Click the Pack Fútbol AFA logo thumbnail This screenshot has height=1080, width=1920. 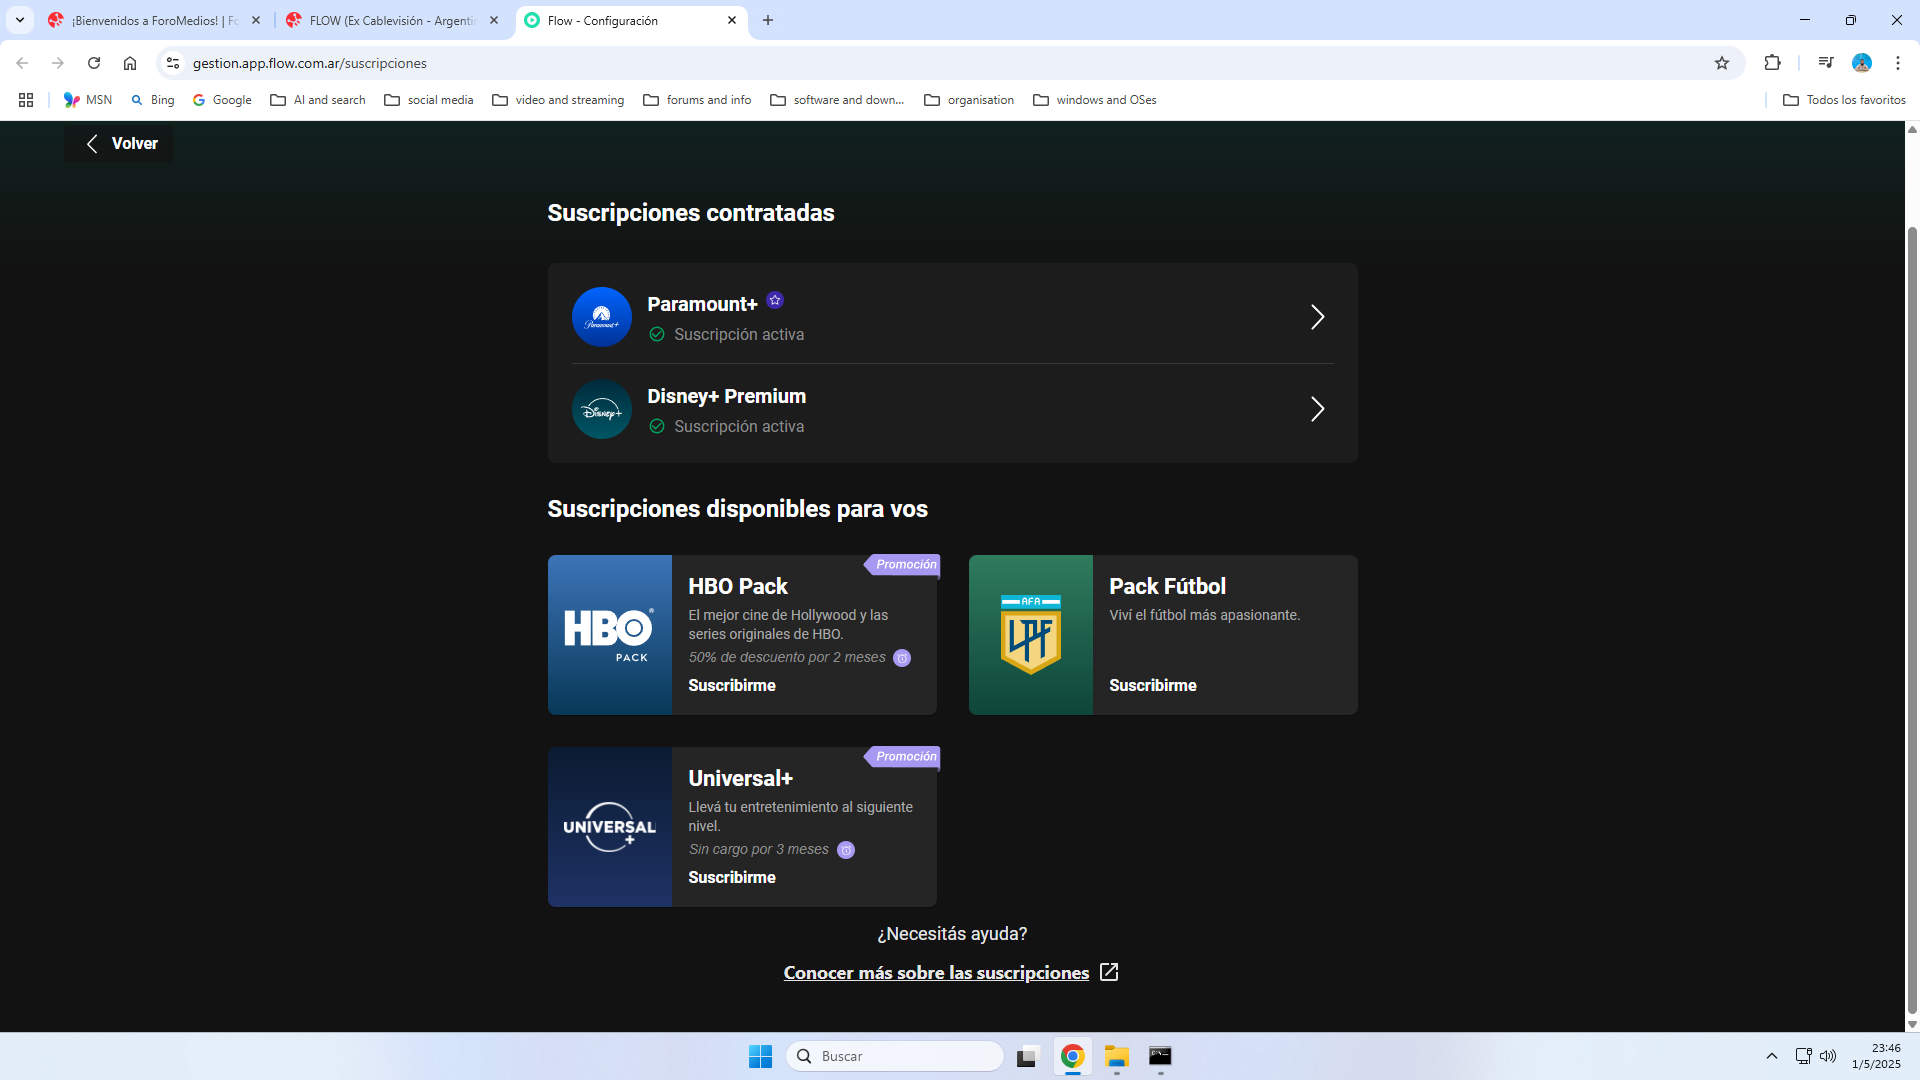(x=1031, y=635)
